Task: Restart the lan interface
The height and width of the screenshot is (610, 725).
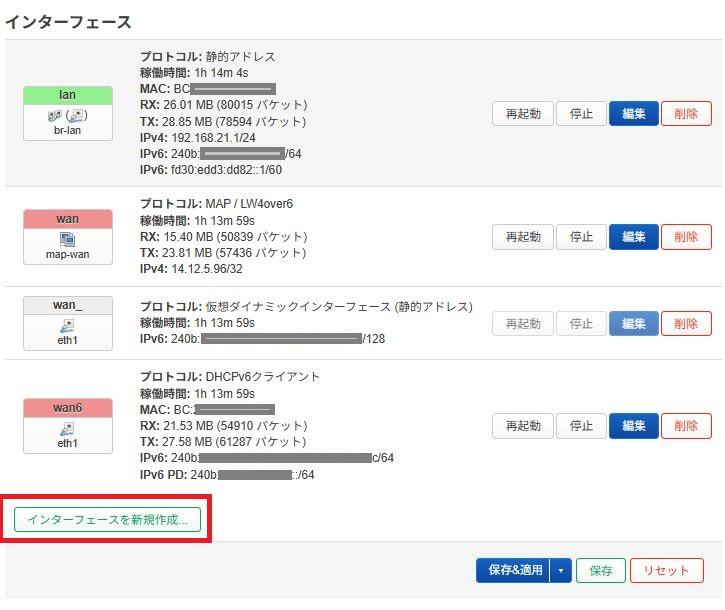Action: click(x=522, y=114)
